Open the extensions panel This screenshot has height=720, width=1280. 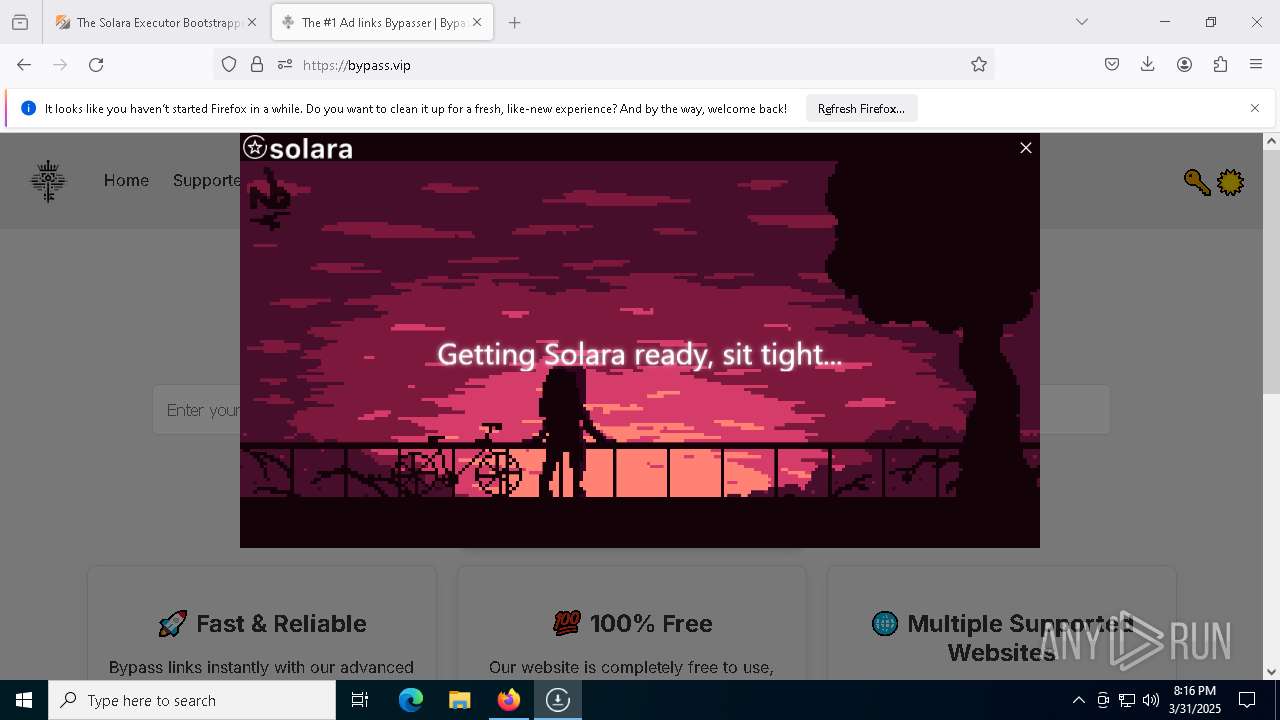pyautogui.click(x=1220, y=64)
